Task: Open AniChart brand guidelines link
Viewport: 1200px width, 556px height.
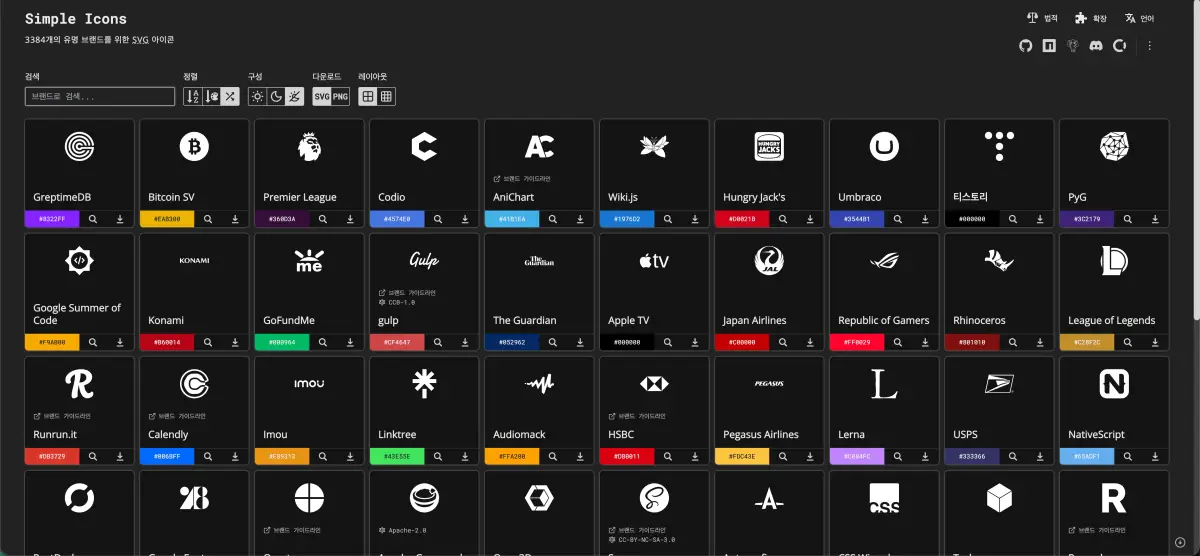Action: (x=522, y=179)
